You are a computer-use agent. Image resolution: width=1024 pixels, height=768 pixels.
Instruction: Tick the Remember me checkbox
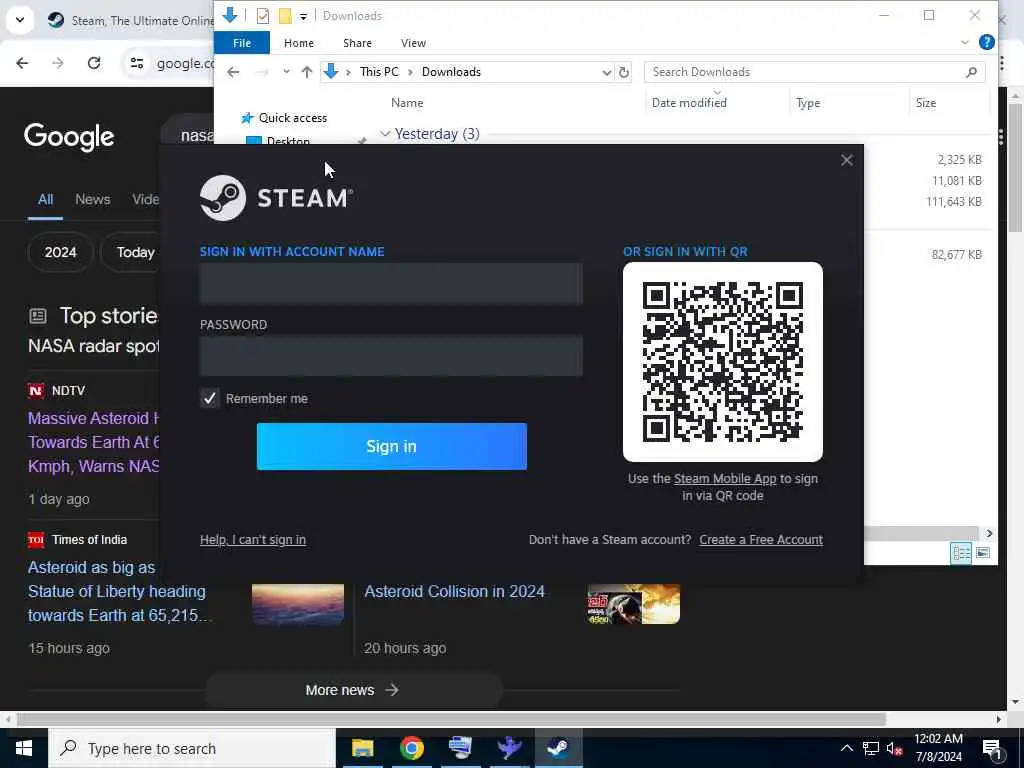[x=210, y=398]
